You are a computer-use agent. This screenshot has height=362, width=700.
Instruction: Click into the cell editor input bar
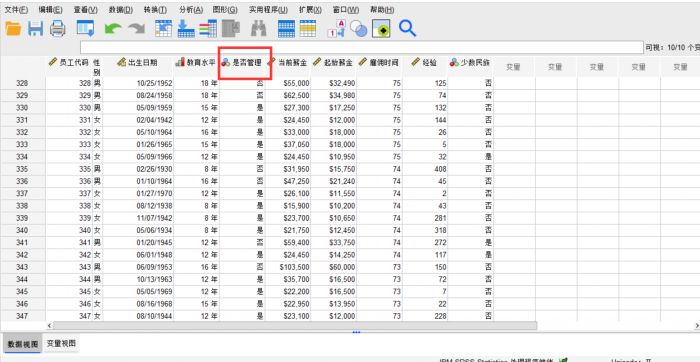[362, 47]
